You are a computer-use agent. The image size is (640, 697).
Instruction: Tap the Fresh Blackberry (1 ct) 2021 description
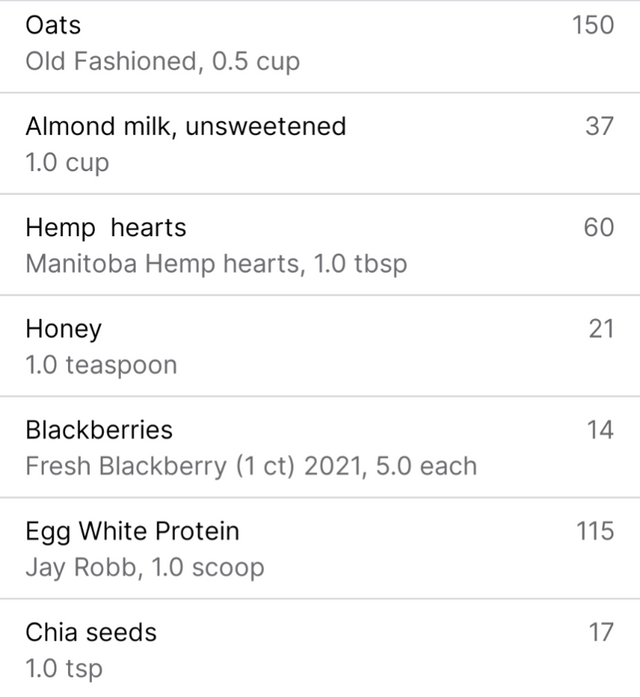click(x=251, y=466)
